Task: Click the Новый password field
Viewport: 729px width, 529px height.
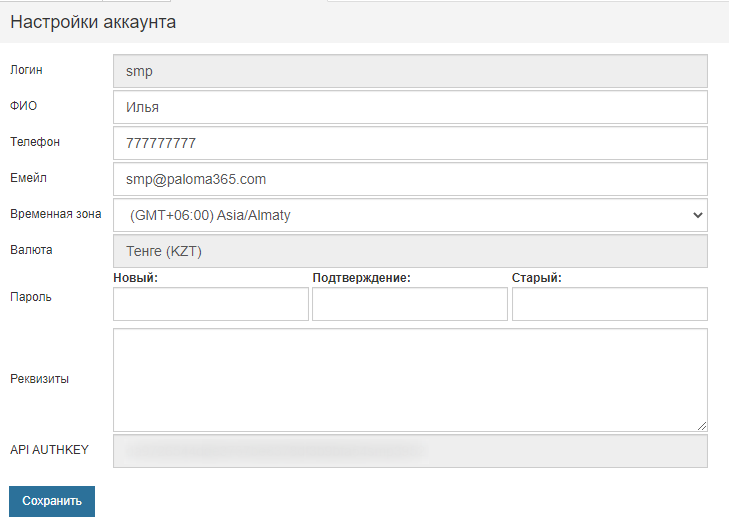Action: [x=211, y=304]
